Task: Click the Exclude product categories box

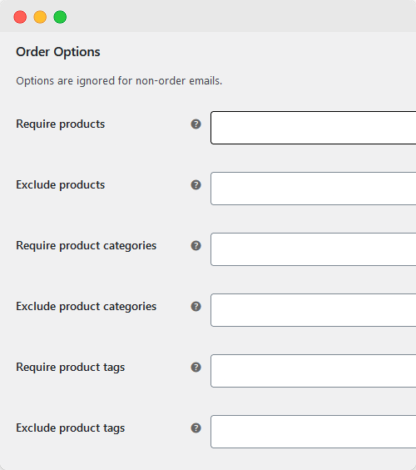Action: (313, 310)
